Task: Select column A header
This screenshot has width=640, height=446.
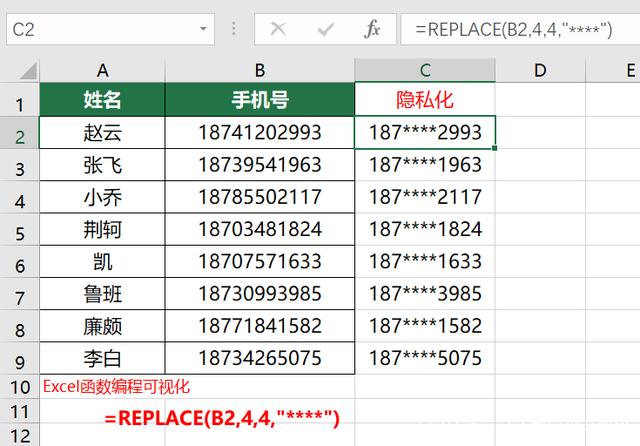Action: pos(102,70)
